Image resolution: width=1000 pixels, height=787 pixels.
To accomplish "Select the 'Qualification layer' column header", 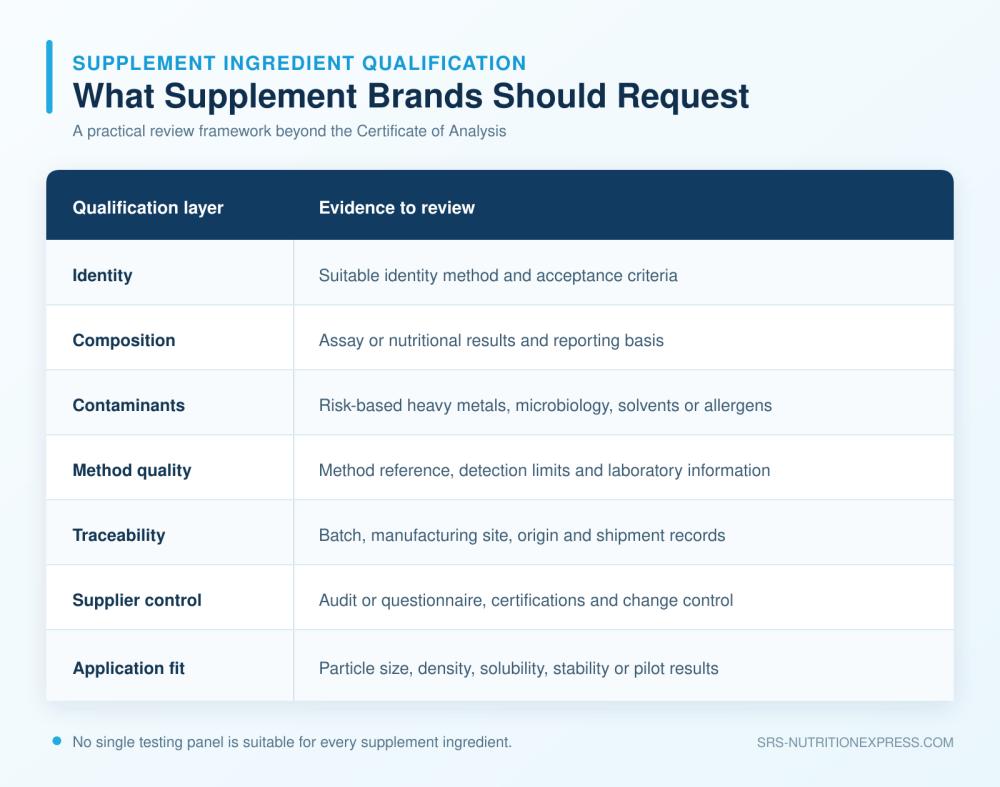I will point(148,208).
